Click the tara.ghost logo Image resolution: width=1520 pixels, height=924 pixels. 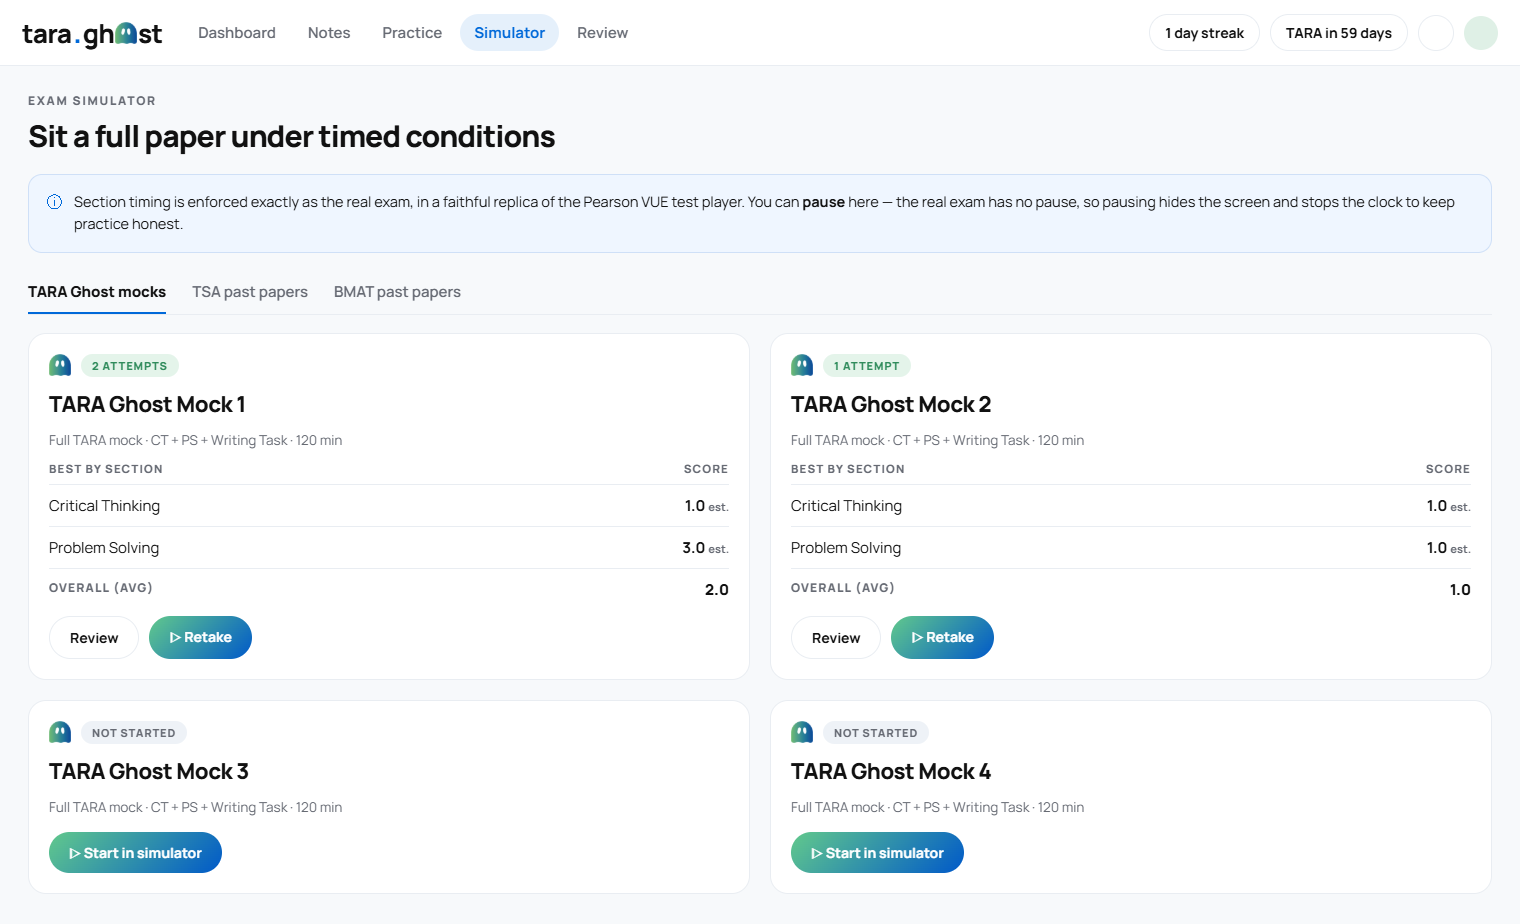pyautogui.click(x=92, y=34)
